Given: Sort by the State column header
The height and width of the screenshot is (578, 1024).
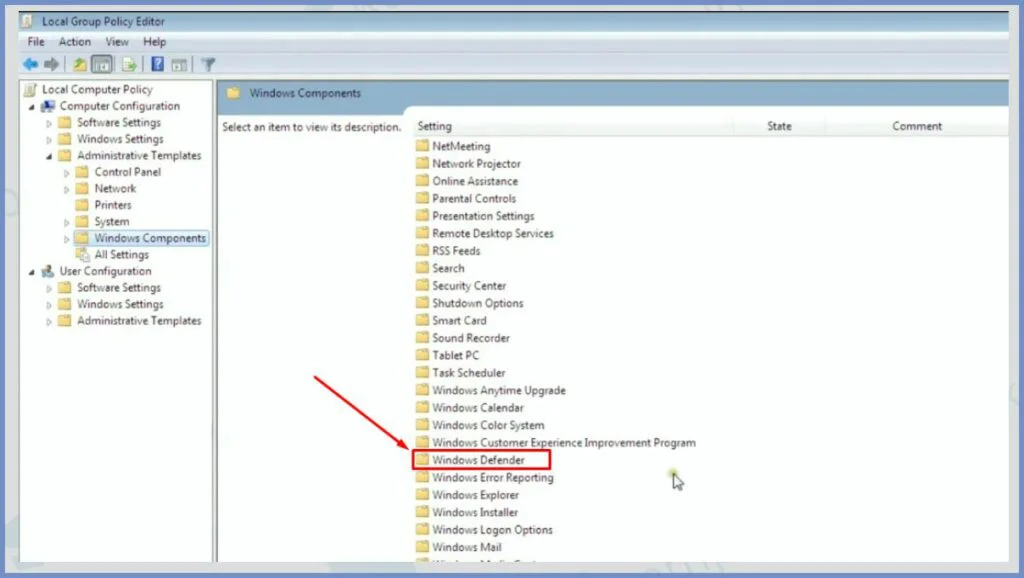Looking at the screenshot, I should 779,126.
